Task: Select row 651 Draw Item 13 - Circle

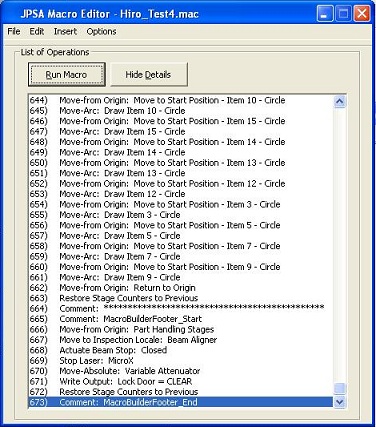Action: pos(181,173)
